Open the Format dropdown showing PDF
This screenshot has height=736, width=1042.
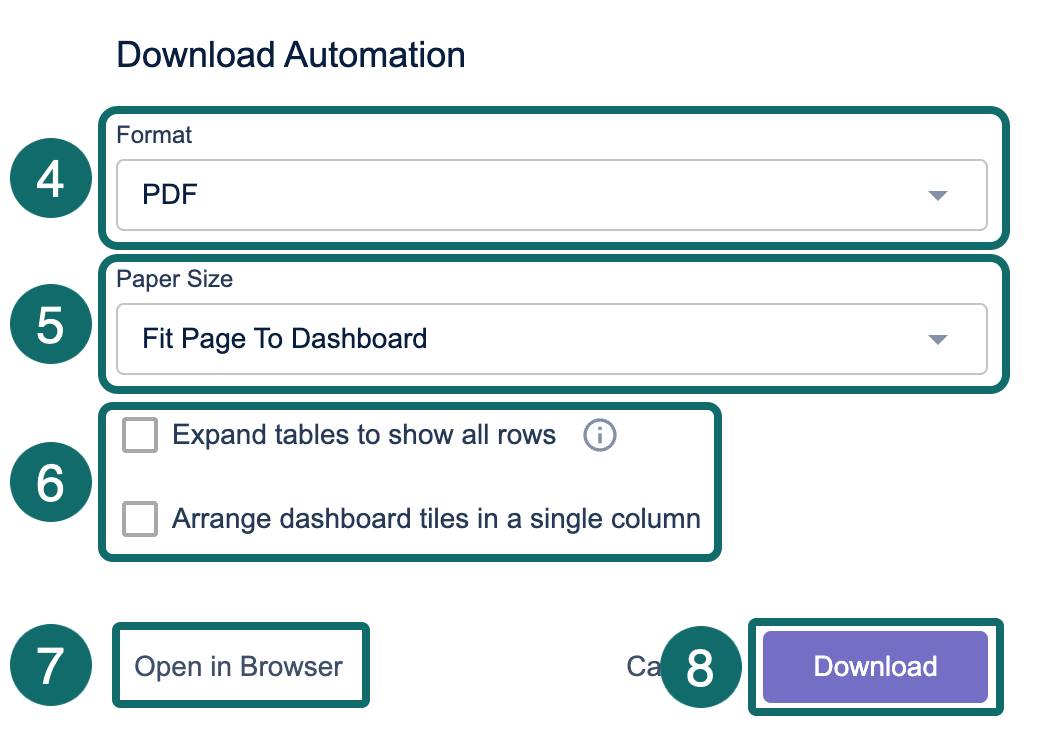click(x=552, y=195)
